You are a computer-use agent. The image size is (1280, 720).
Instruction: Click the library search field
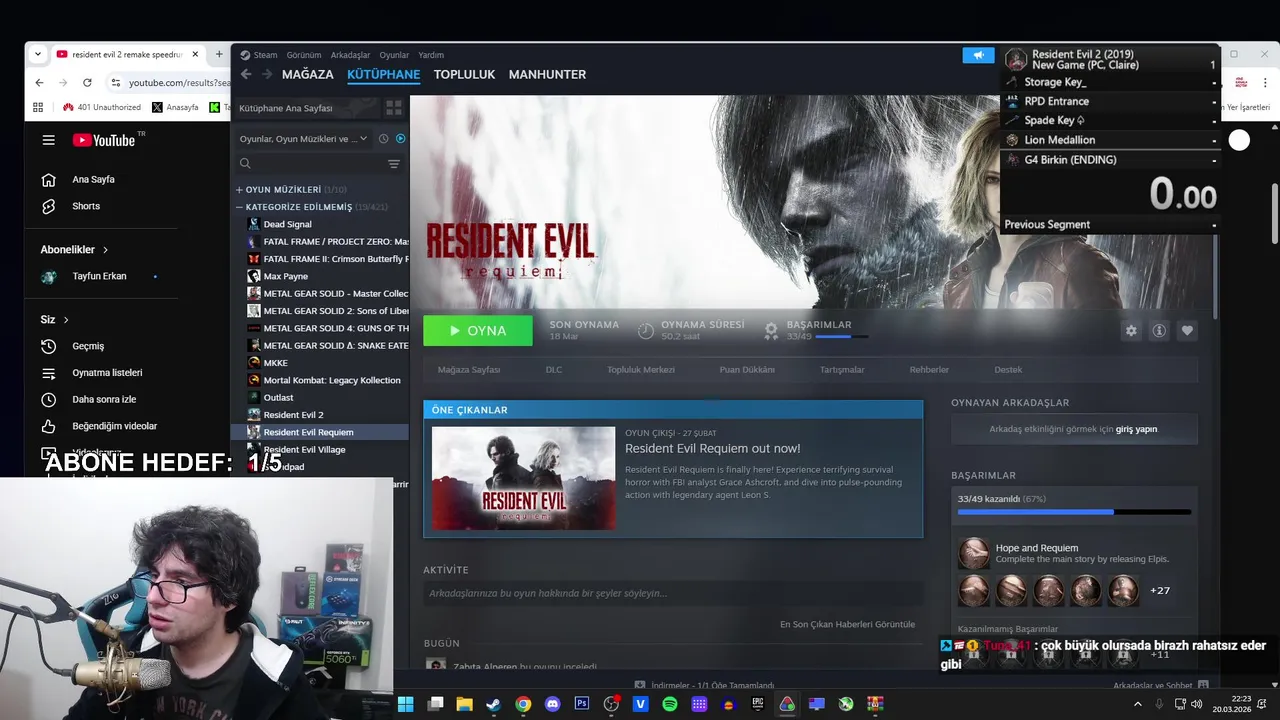click(x=310, y=164)
